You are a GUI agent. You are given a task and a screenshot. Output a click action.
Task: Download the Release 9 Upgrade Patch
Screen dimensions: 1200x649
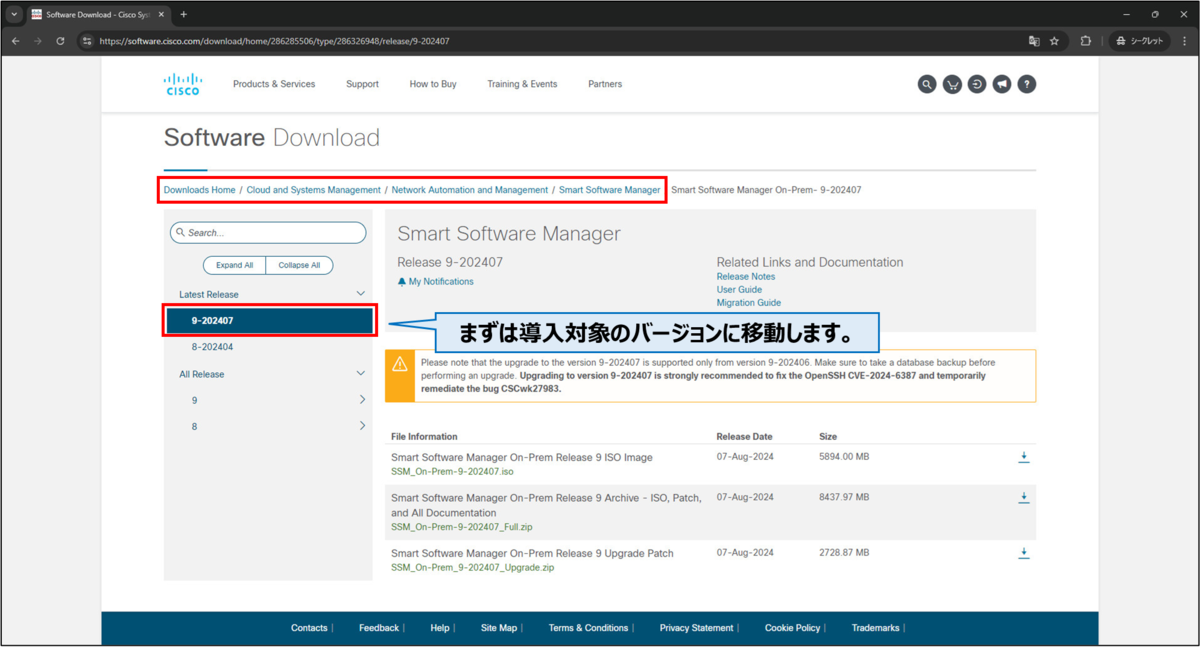coord(1023,552)
